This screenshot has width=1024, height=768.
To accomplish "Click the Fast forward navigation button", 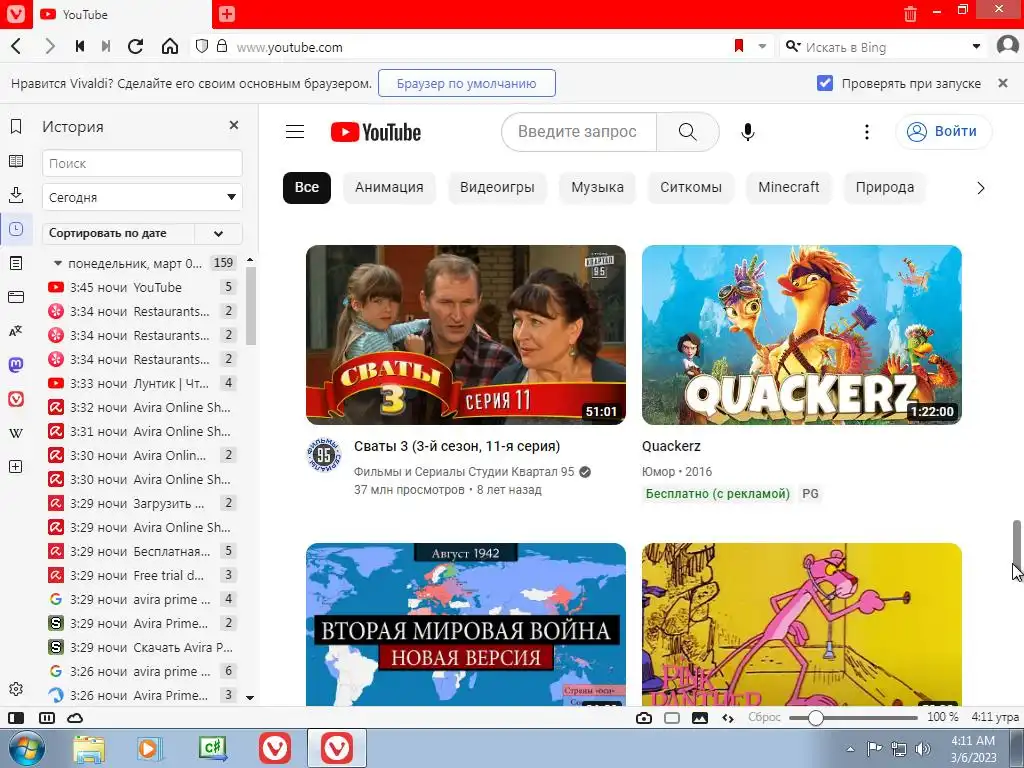I will 106,46.
